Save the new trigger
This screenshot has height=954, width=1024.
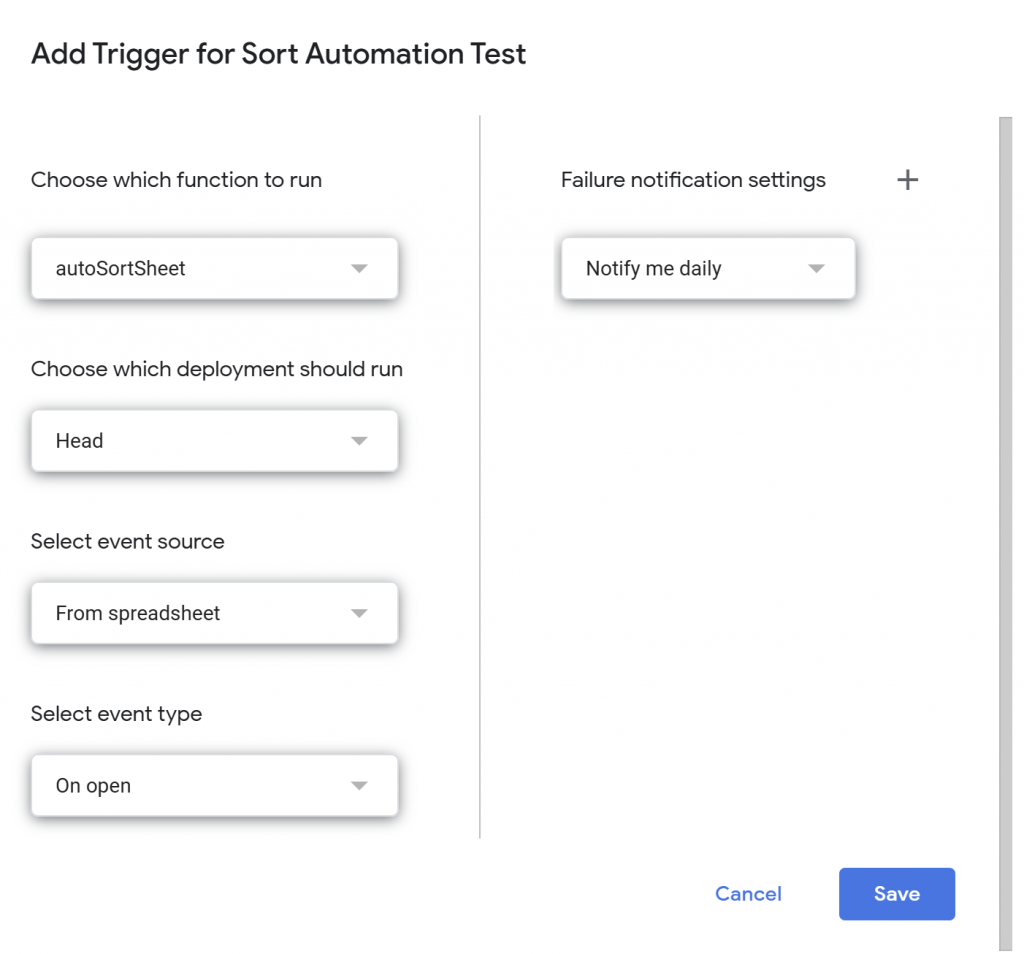point(896,894)
